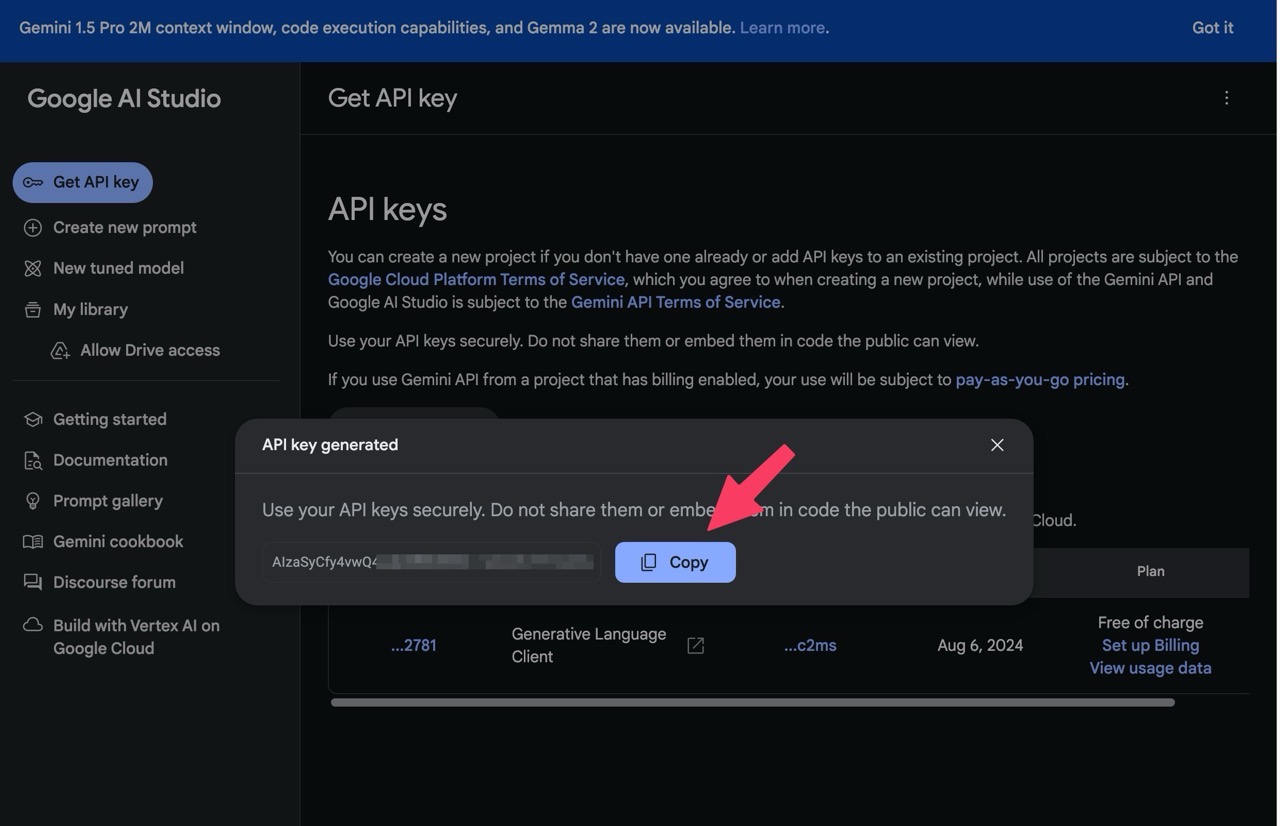Click the Plan column header

[x=1150, y=572]
